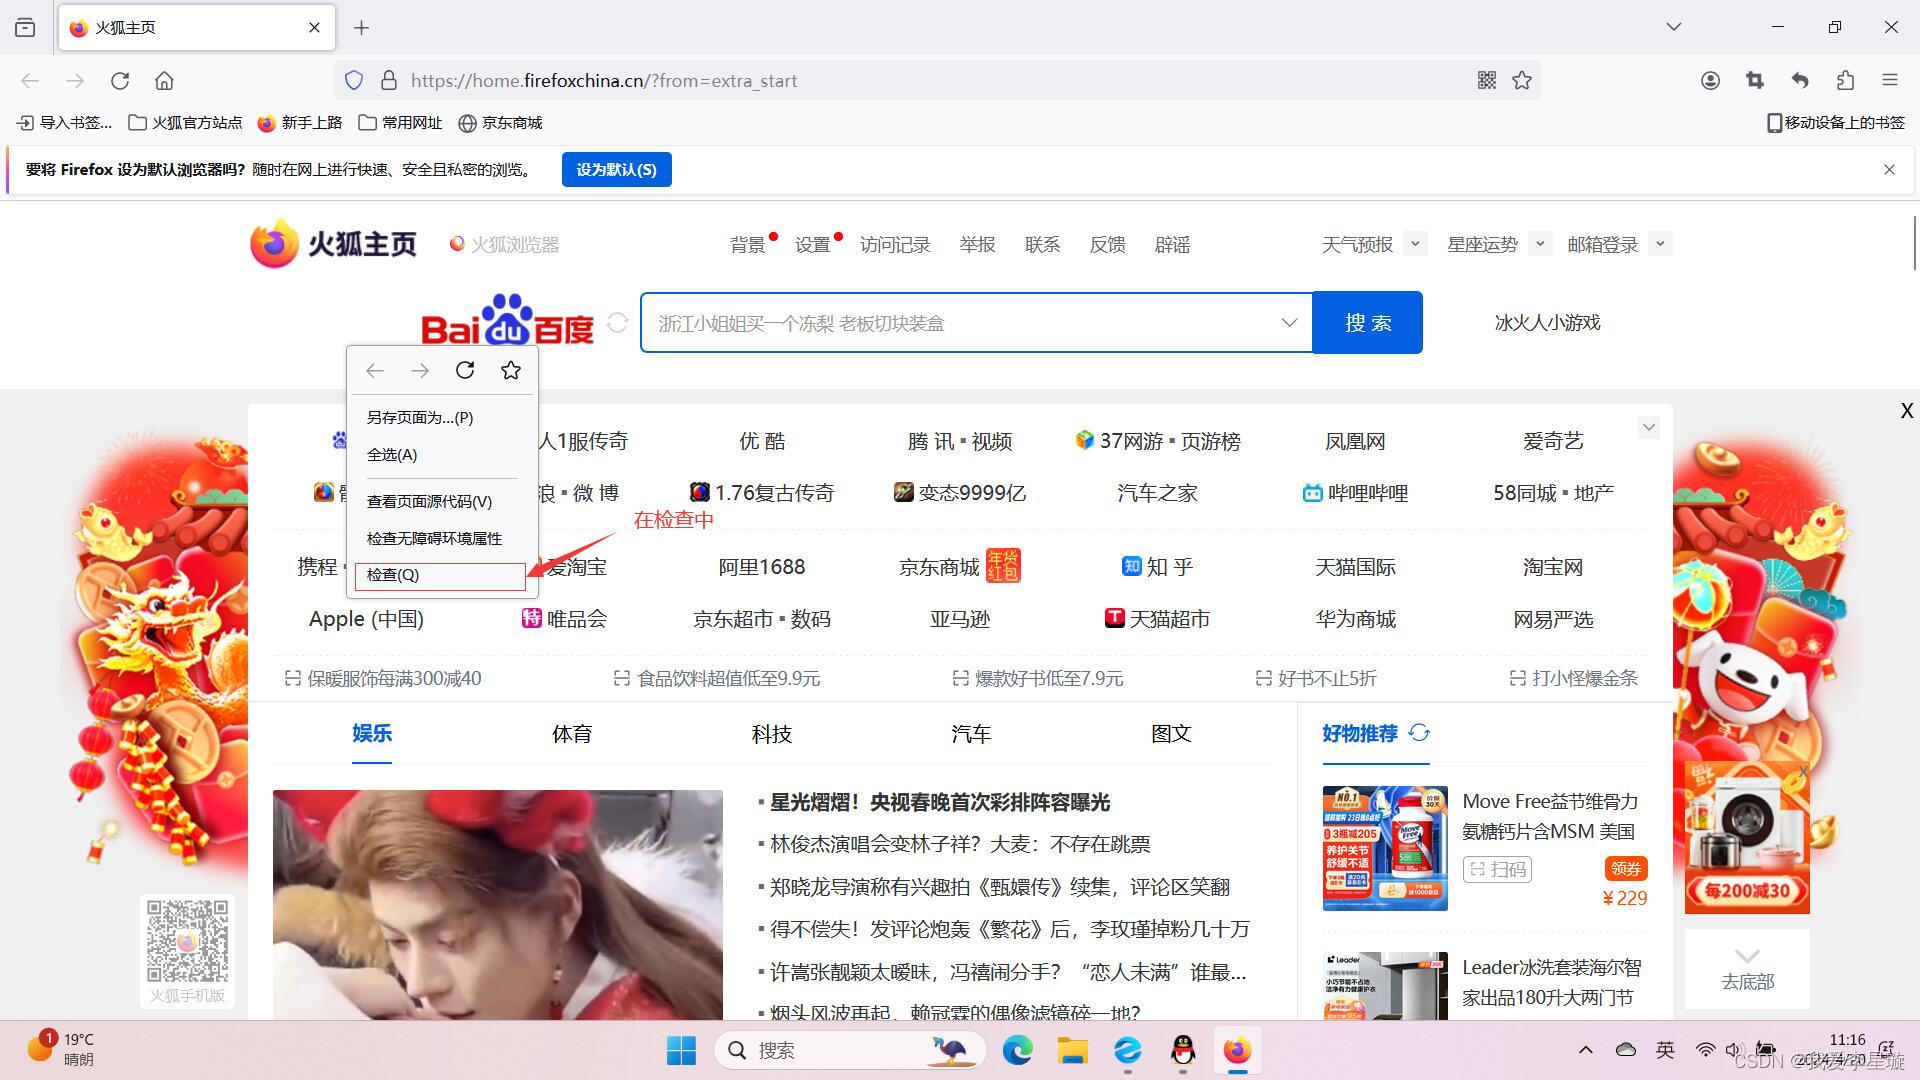Image resolution: width=1920 pixels, height=1080 pixels.
Task: Open the 冰火人小游戏 link
Action: click(x=1547, y=322)
